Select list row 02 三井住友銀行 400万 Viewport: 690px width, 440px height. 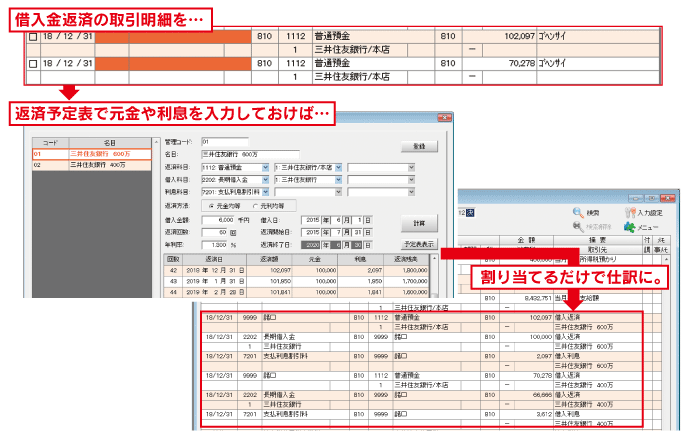[x=92, y=165]
